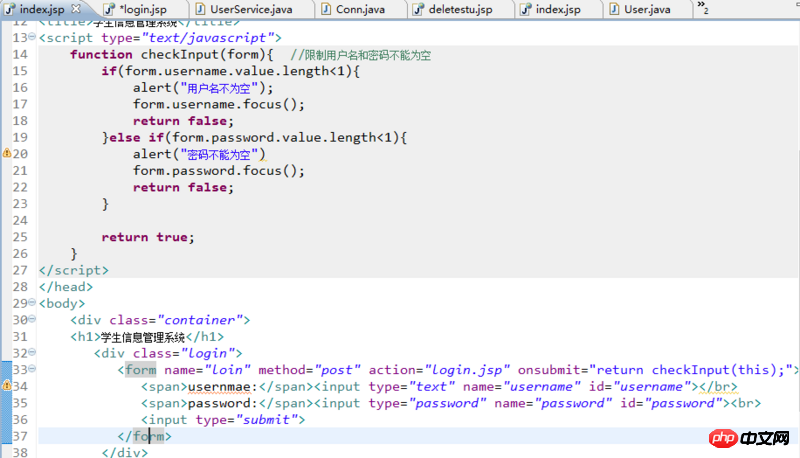Click the active index.jsp tab file icon
The height and width of the screenshot is (458, 800).
[10, 9]
